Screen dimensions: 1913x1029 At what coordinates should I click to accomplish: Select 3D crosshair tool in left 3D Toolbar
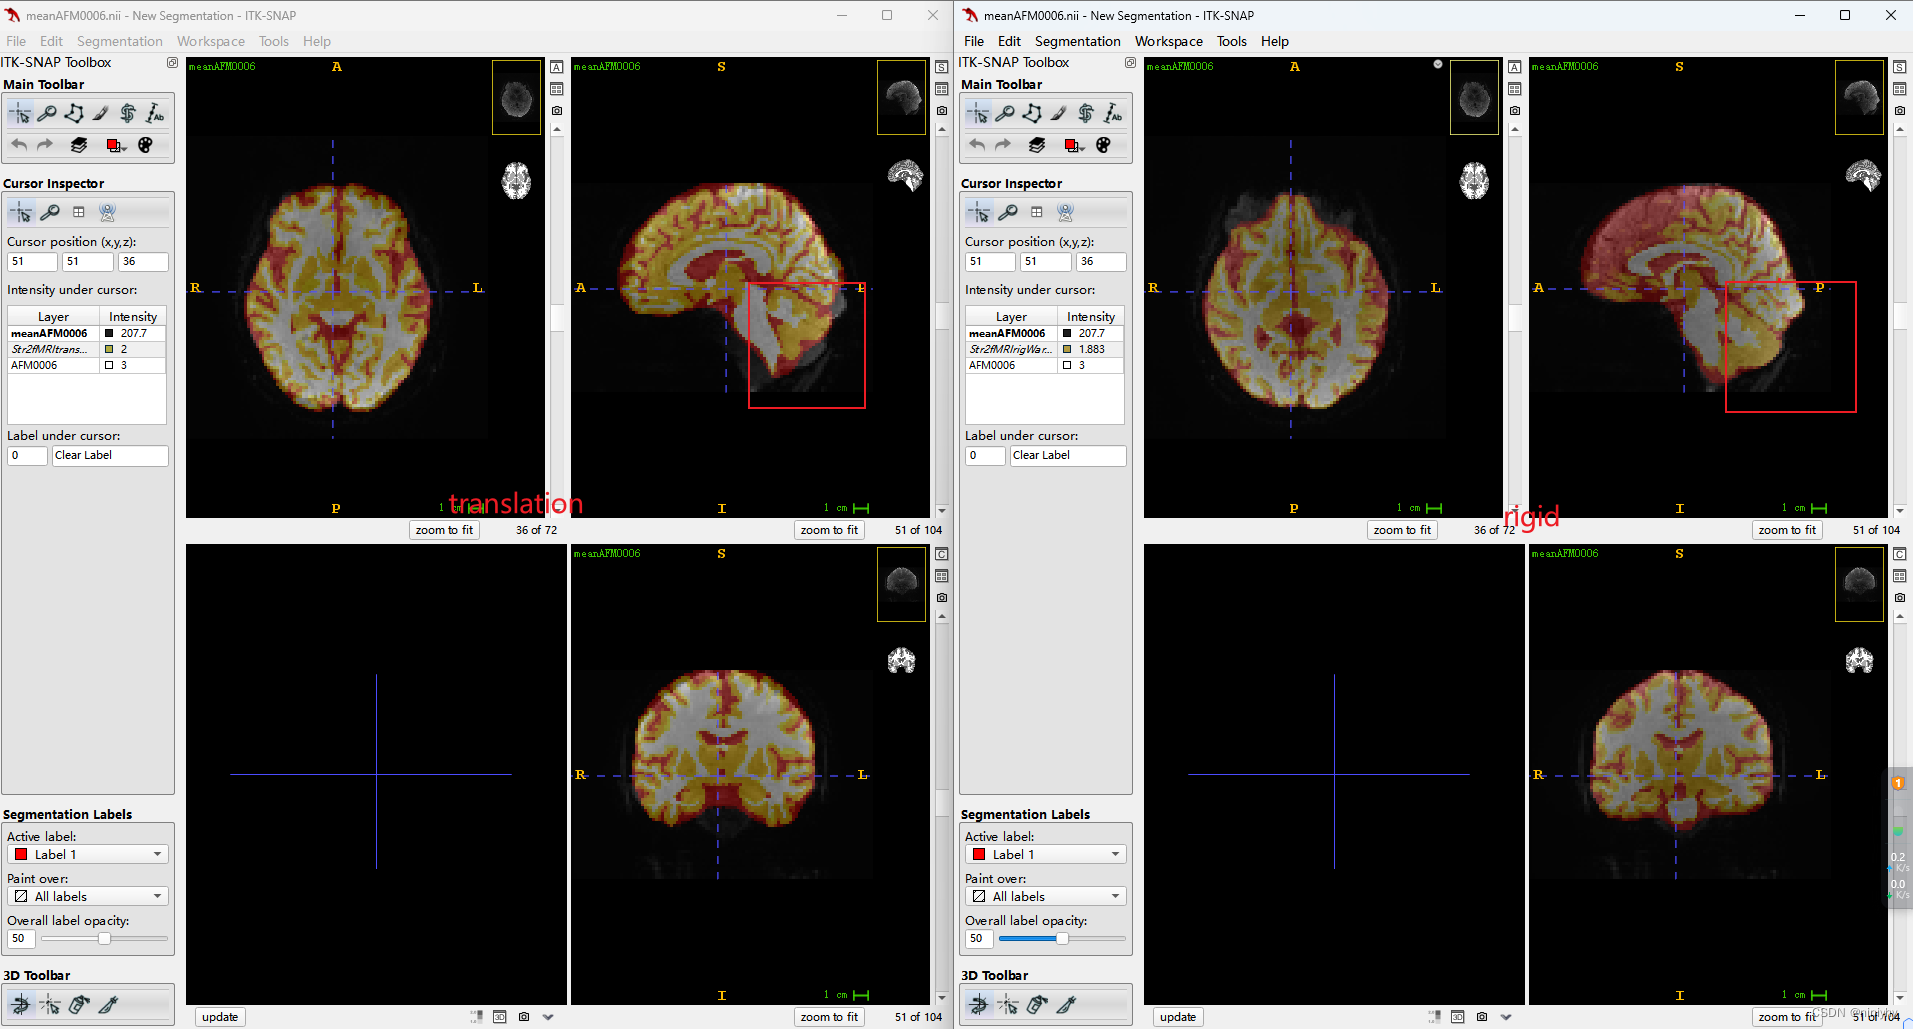50,1005
